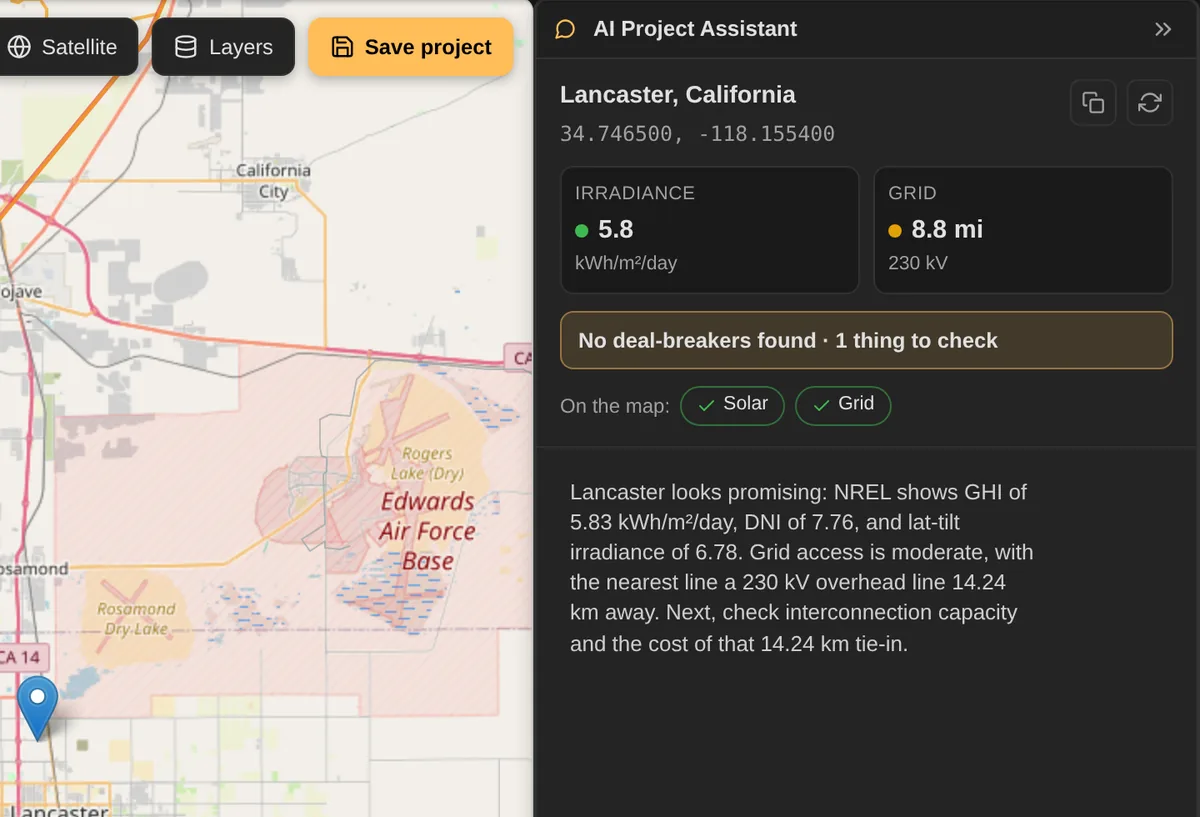Image resolution: width=1200 pixels, height=817 pixels.
Task: Click Rosamond Dry Lake map label
Action: click(136, 619)
